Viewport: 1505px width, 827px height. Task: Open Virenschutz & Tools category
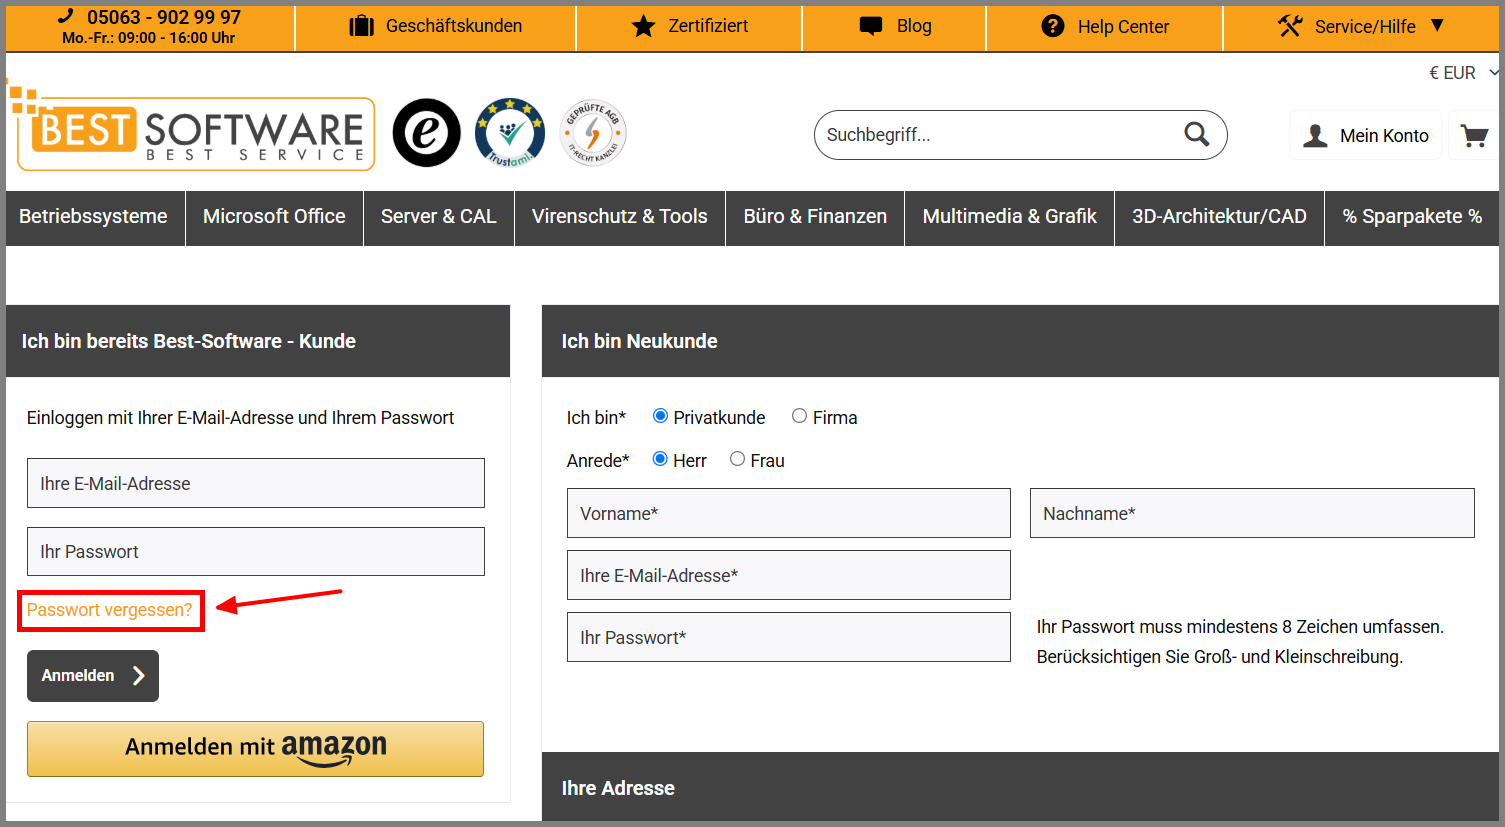[620, 217]
